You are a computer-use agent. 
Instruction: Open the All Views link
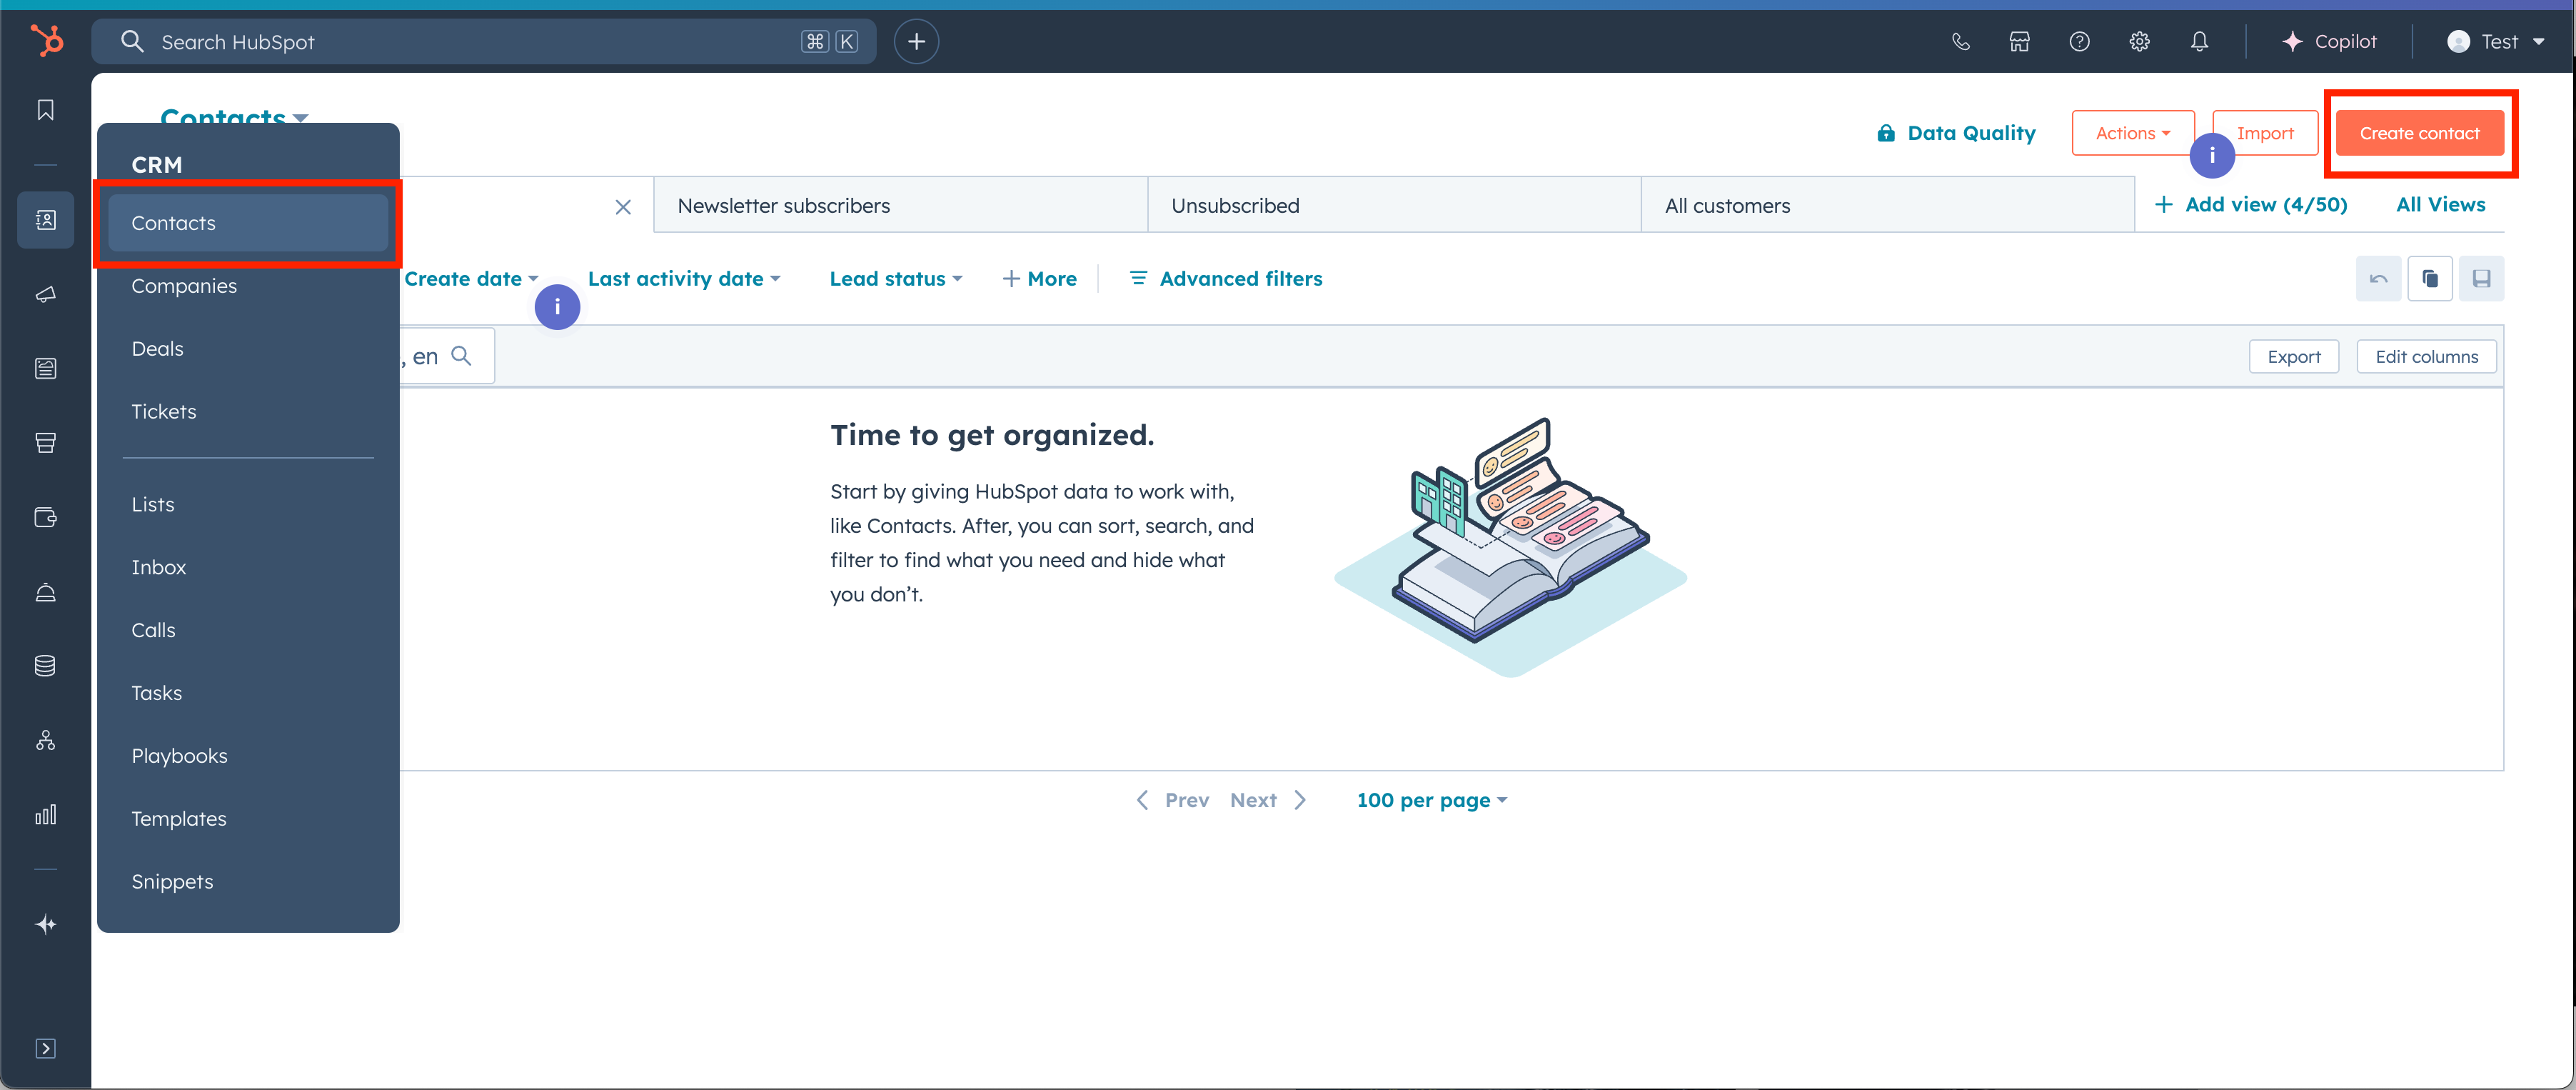click(2440, 205)
